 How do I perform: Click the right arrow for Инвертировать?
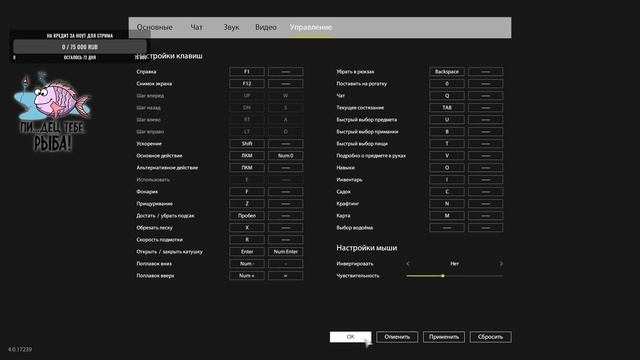click(501, 264)
